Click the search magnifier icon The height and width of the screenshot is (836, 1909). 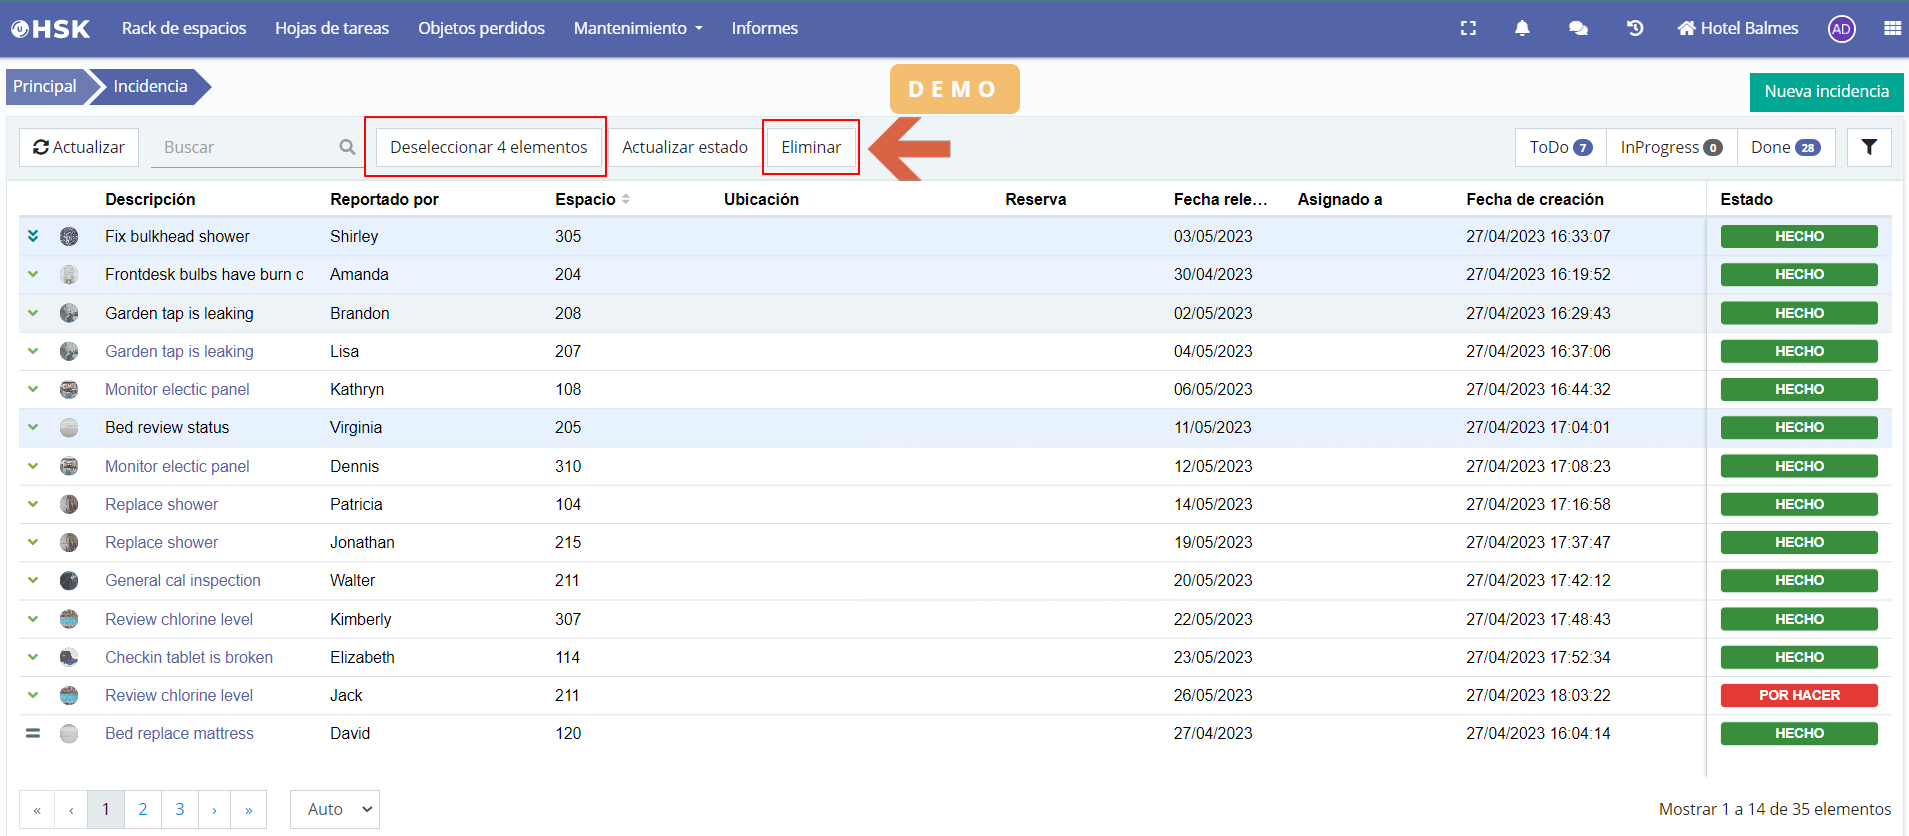pyautogui.click(x=347, y=147)
